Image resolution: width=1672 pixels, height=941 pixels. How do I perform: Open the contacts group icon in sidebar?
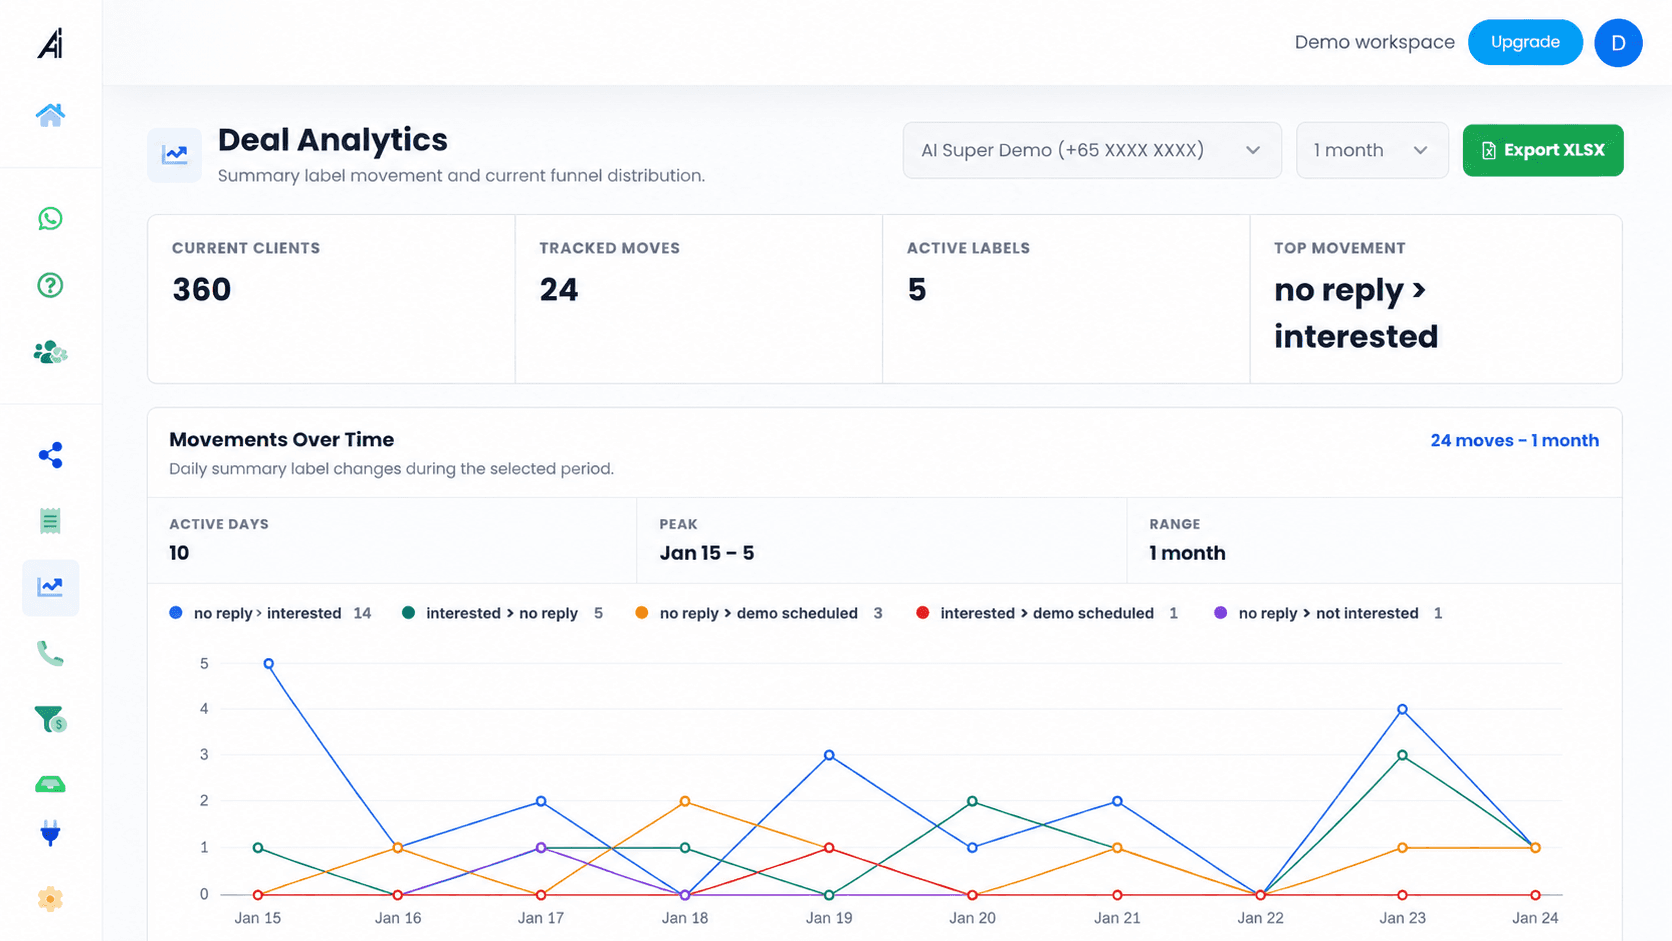[50, 352]
